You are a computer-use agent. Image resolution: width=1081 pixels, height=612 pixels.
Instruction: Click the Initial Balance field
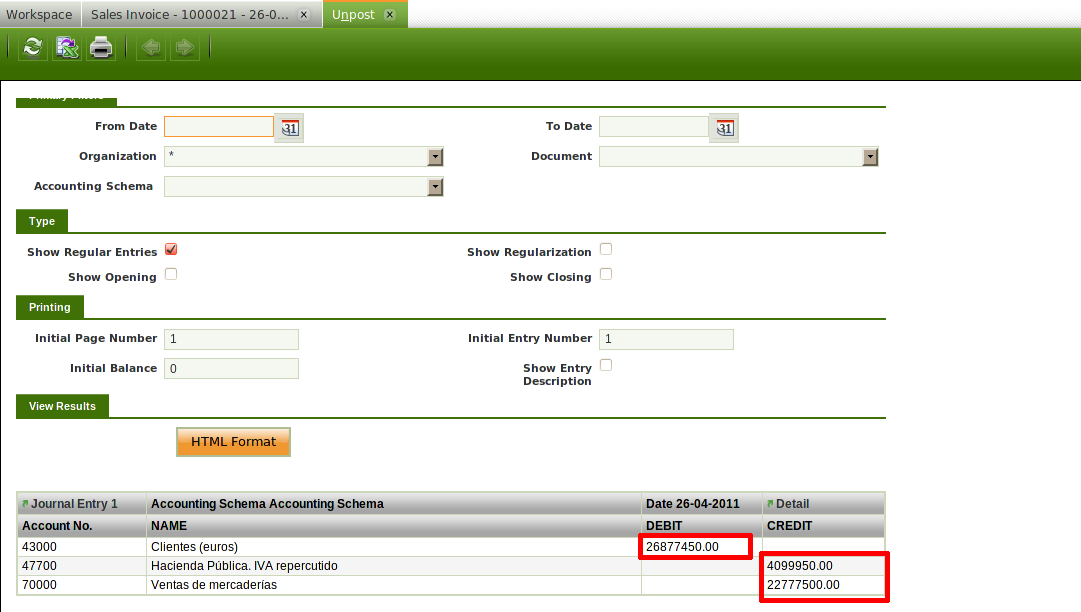[x=231, y=369]
